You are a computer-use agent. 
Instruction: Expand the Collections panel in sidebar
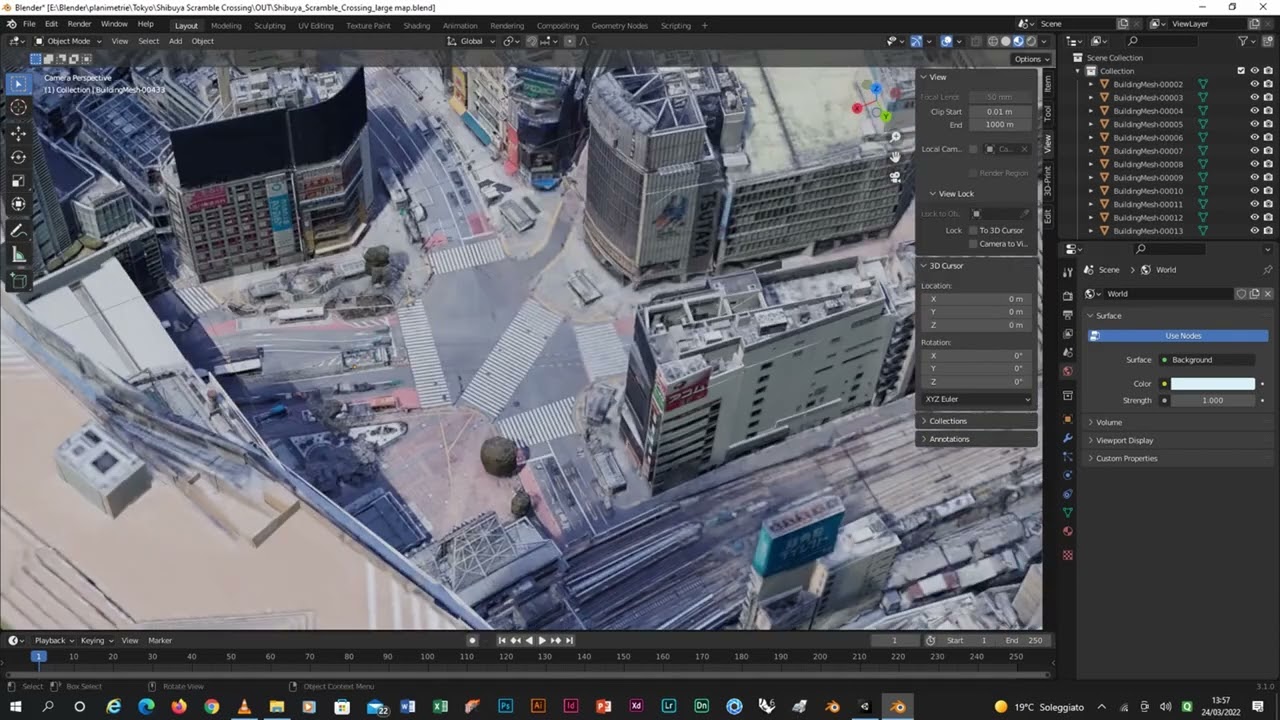pyautogui.click(x=947, y=421)
